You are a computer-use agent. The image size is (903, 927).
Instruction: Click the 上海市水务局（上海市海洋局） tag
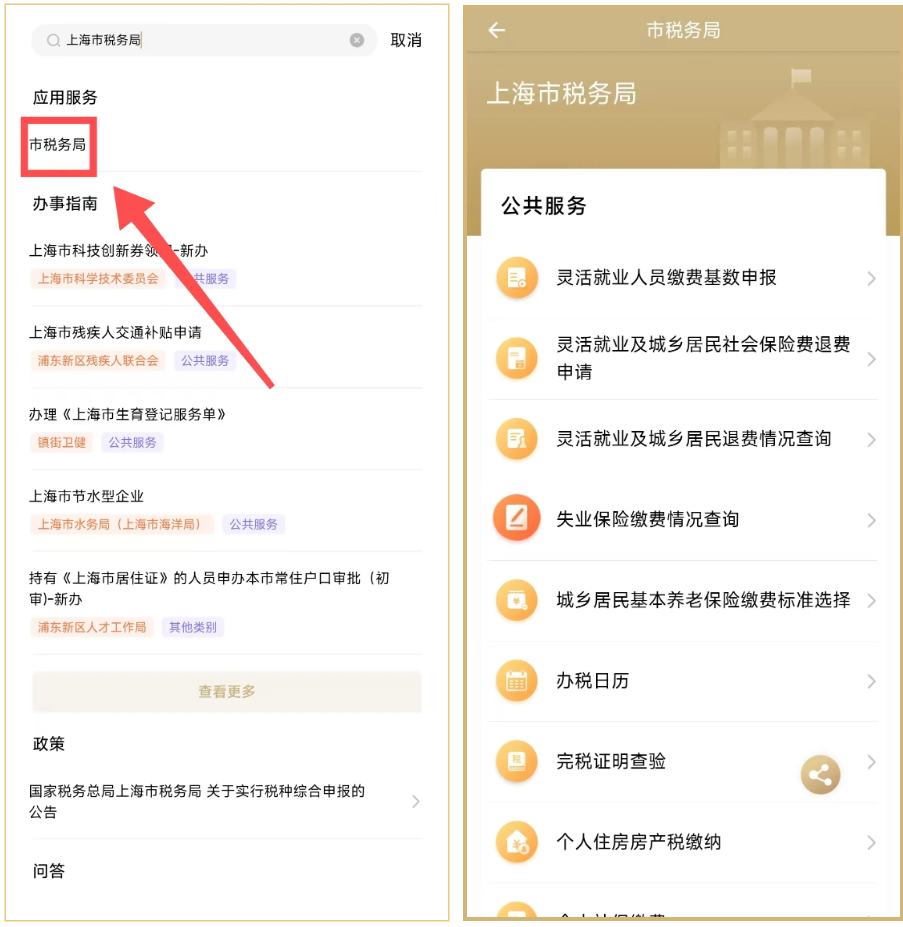122,524
